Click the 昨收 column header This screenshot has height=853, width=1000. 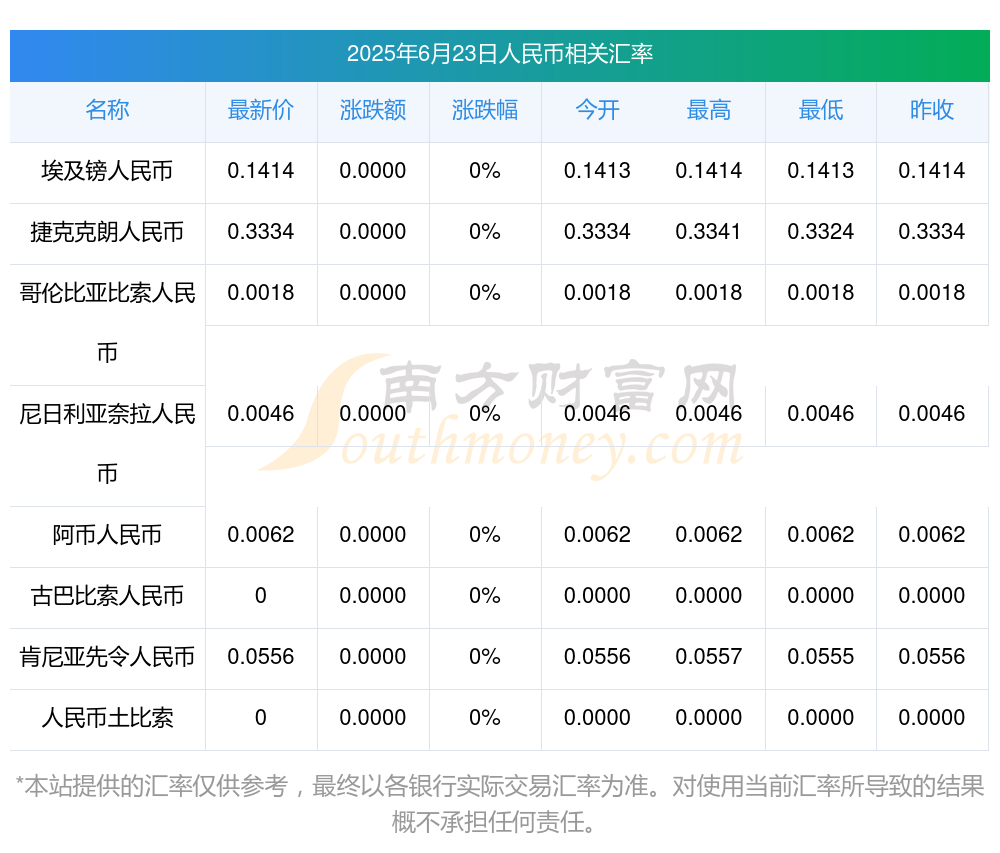point(932,110)
